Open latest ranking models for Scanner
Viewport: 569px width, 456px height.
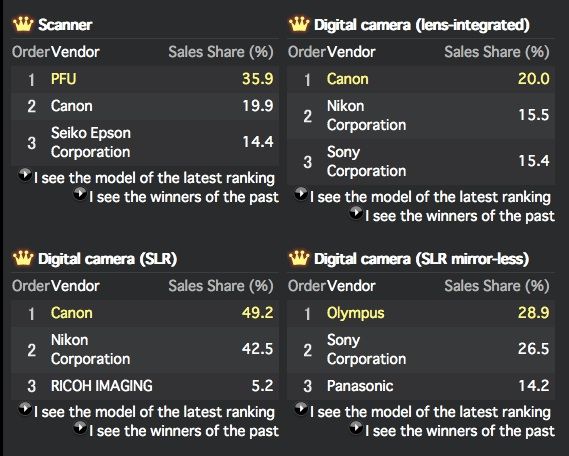coord(154,178)
